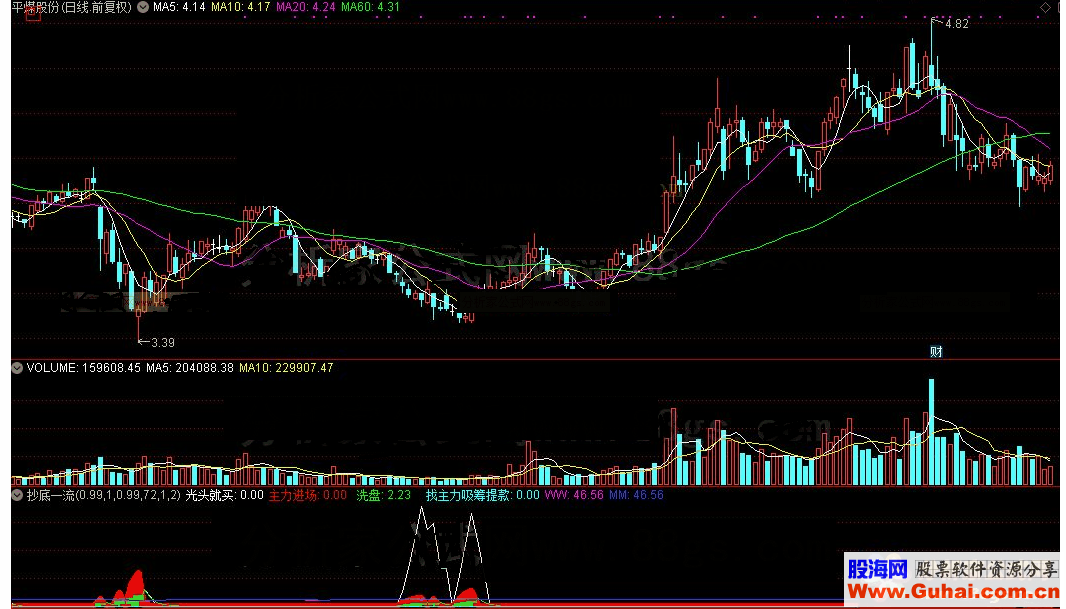
Task: Click the 光头就买: 0.00 readout
Action: click(224, 495)
